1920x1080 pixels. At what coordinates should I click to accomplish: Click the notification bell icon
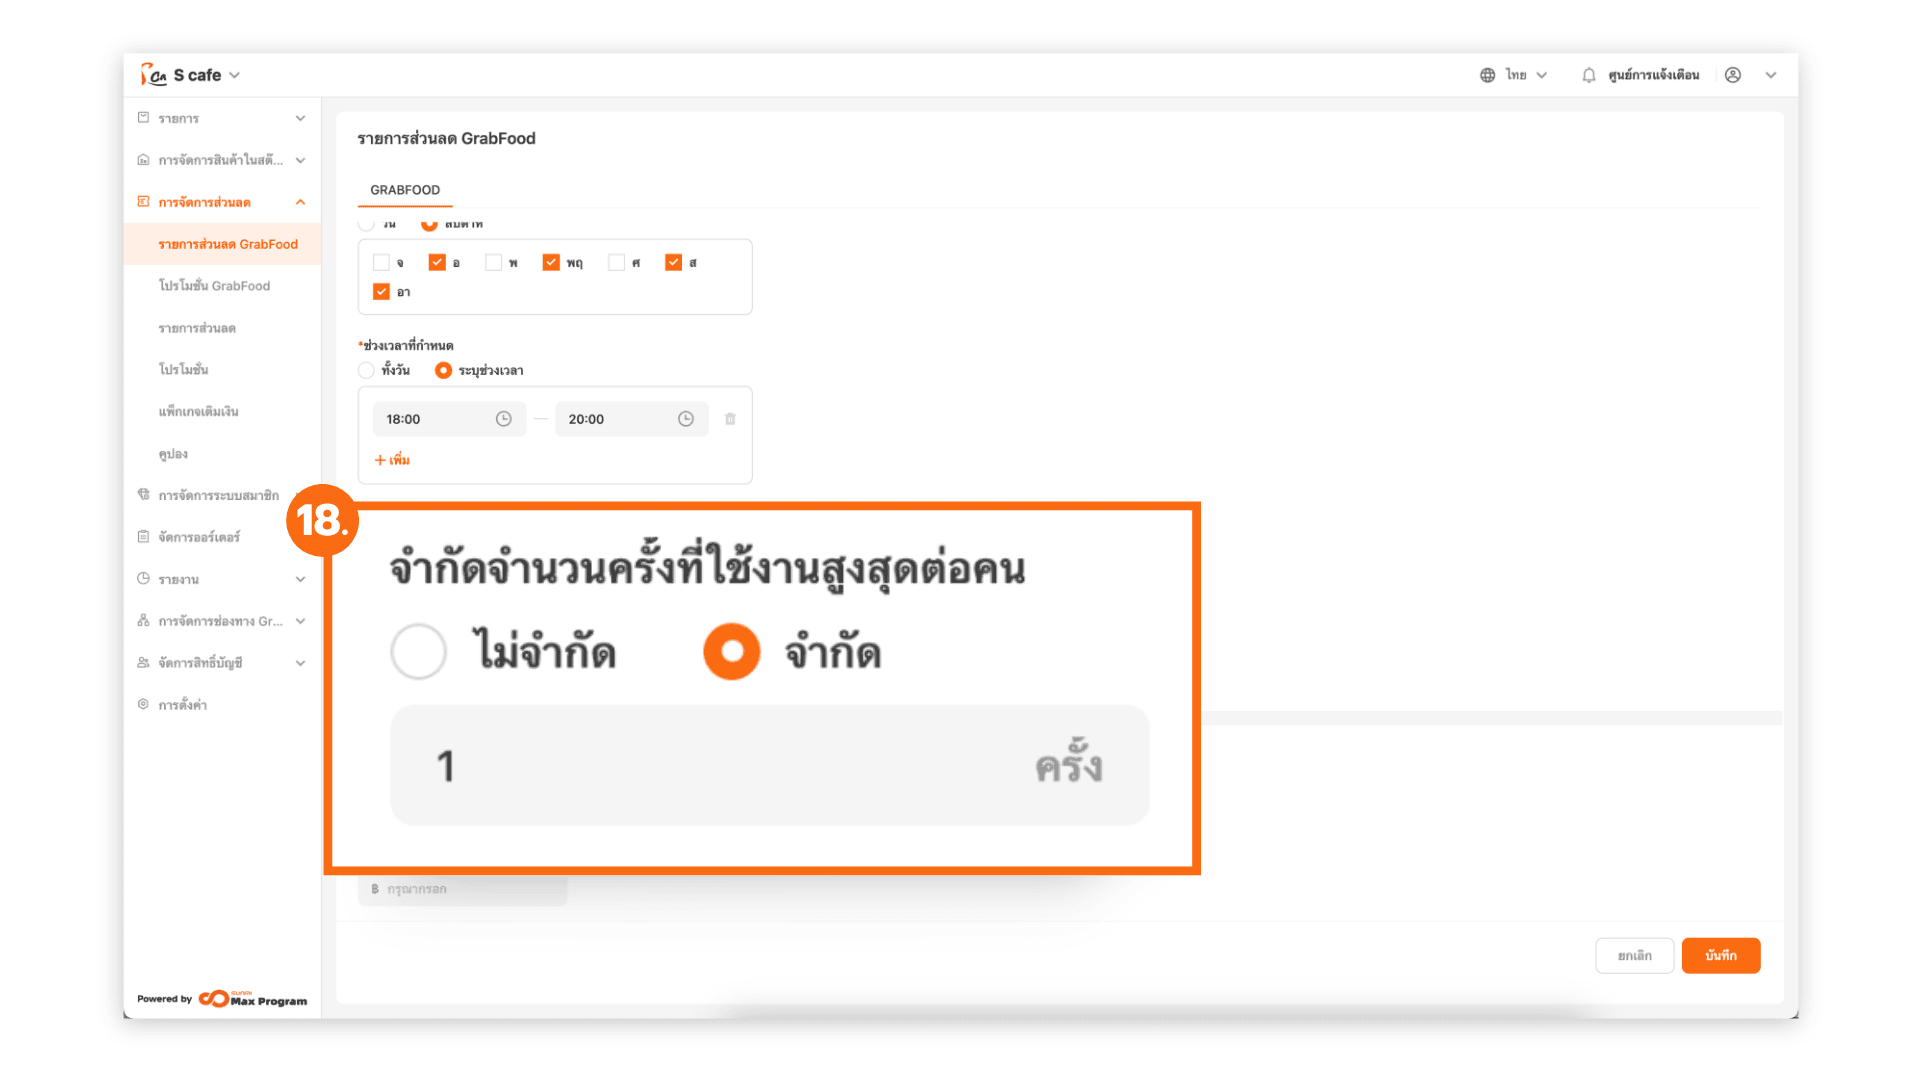[x=1588, y=75]
